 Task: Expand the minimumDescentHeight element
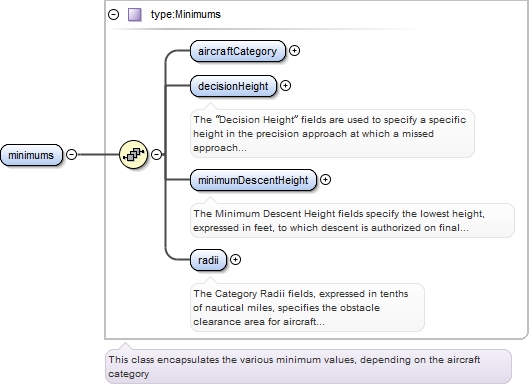(325, 179)
